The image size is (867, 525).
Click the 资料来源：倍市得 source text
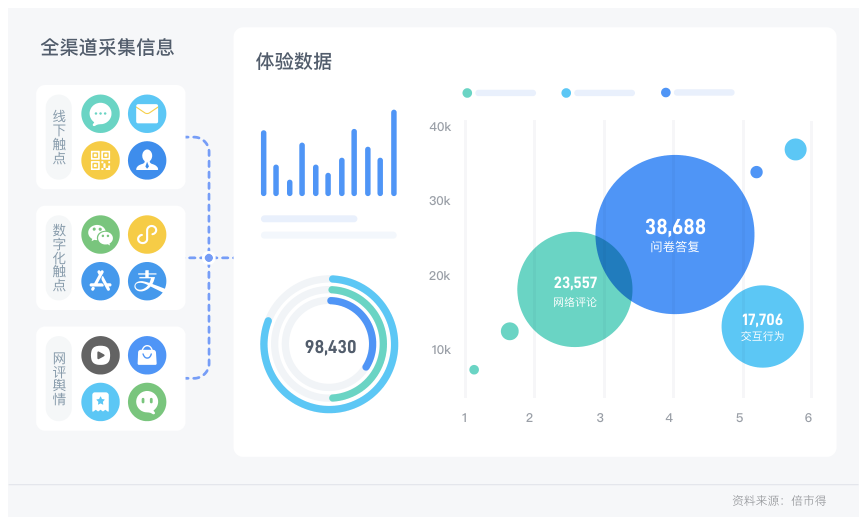pos(779,501)
